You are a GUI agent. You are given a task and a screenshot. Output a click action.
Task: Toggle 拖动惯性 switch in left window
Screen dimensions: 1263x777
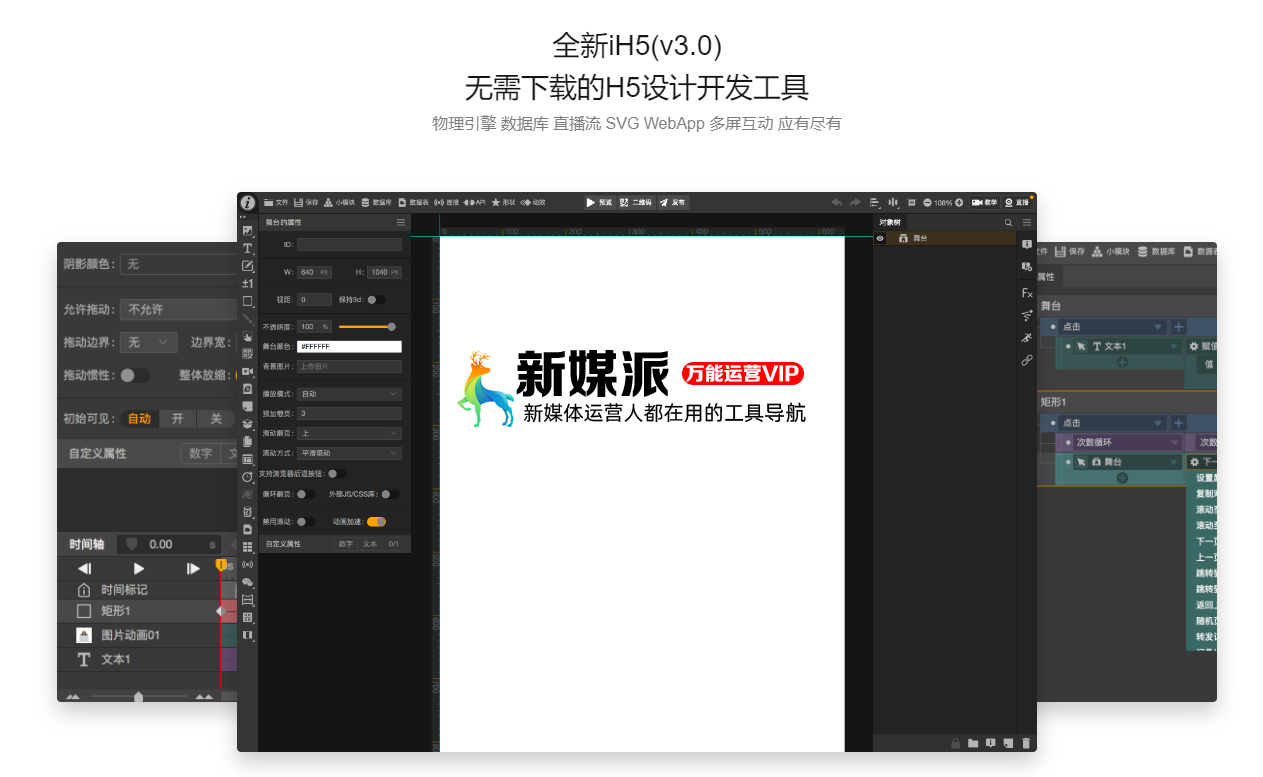tap(135, 375)
